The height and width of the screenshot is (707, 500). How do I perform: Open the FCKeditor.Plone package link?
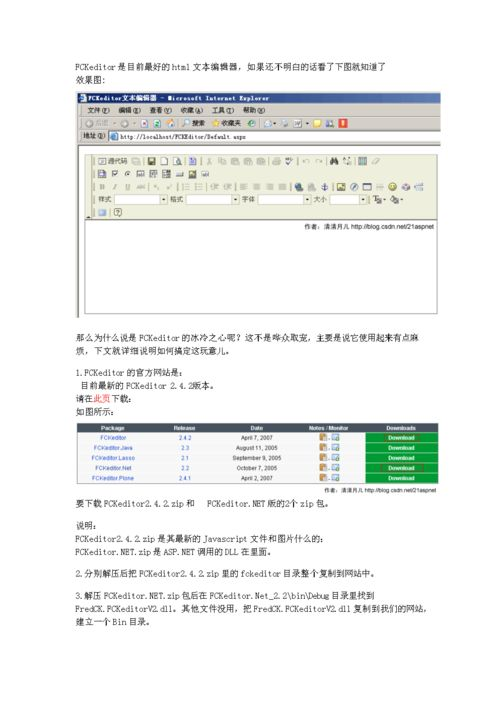(x=113, y=478)
